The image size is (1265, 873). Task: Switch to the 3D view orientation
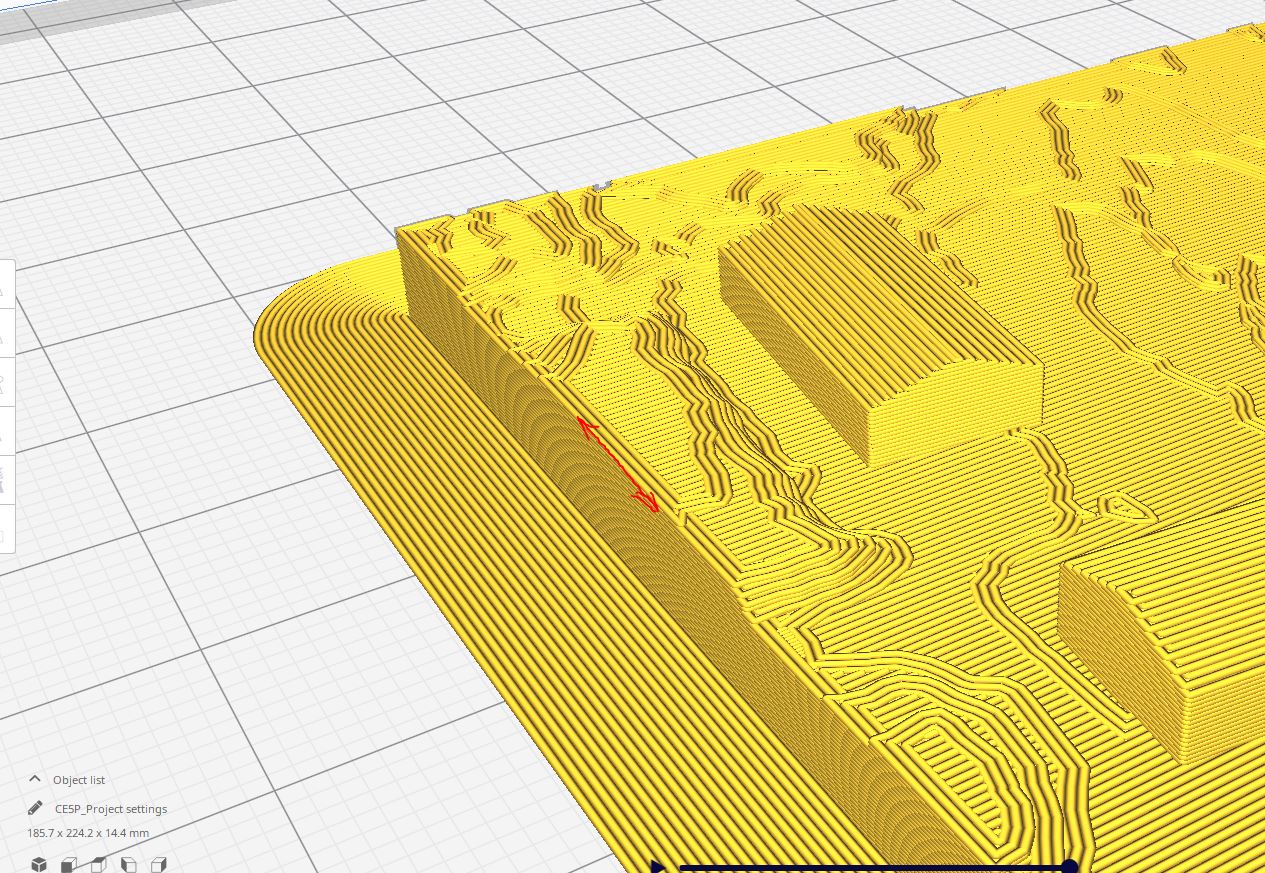38,864
